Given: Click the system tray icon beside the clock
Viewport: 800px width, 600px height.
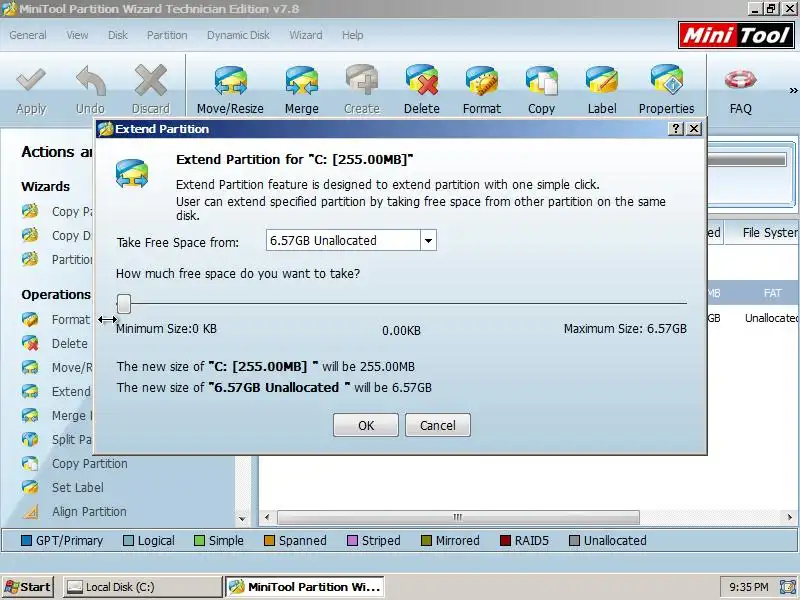Looking at the screenshot, I should [x=787, y=587].
